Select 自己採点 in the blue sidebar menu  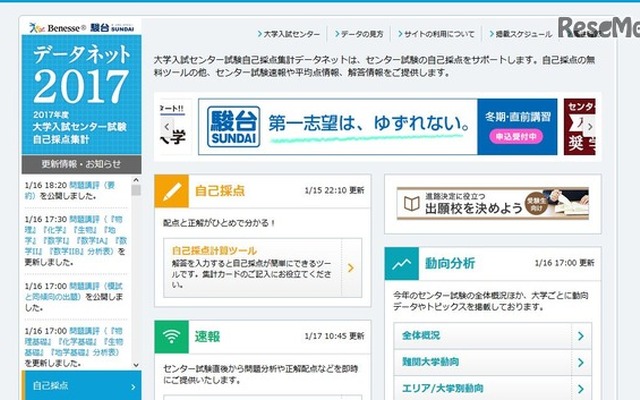82,386
